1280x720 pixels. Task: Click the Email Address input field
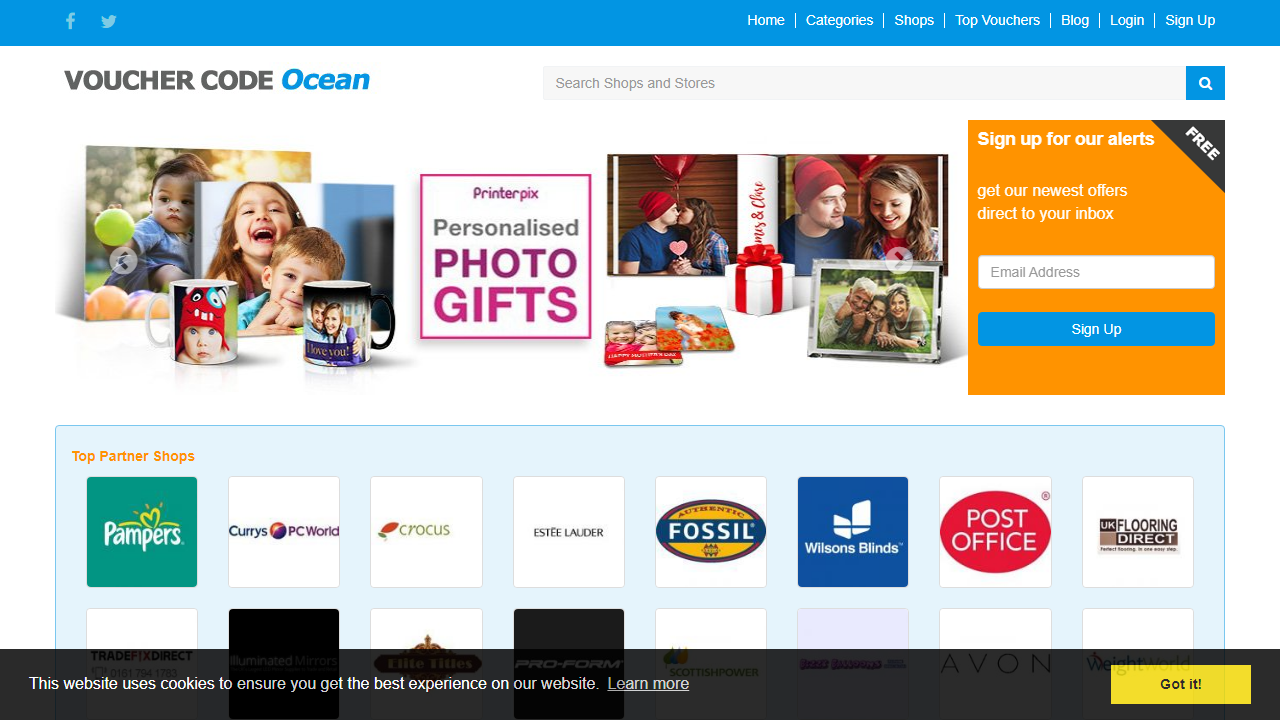[1096, 272]
